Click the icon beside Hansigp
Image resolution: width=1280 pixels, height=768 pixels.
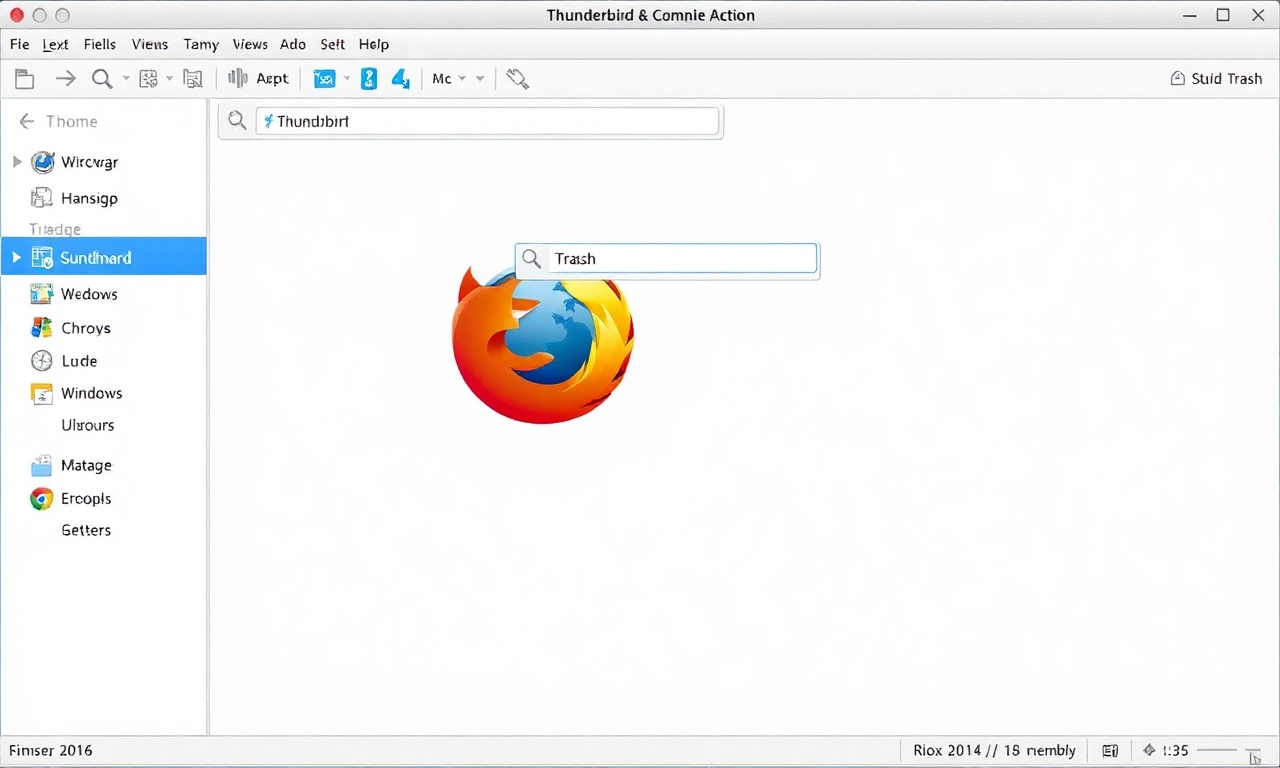pyautogui.click(x=42, y=198)
